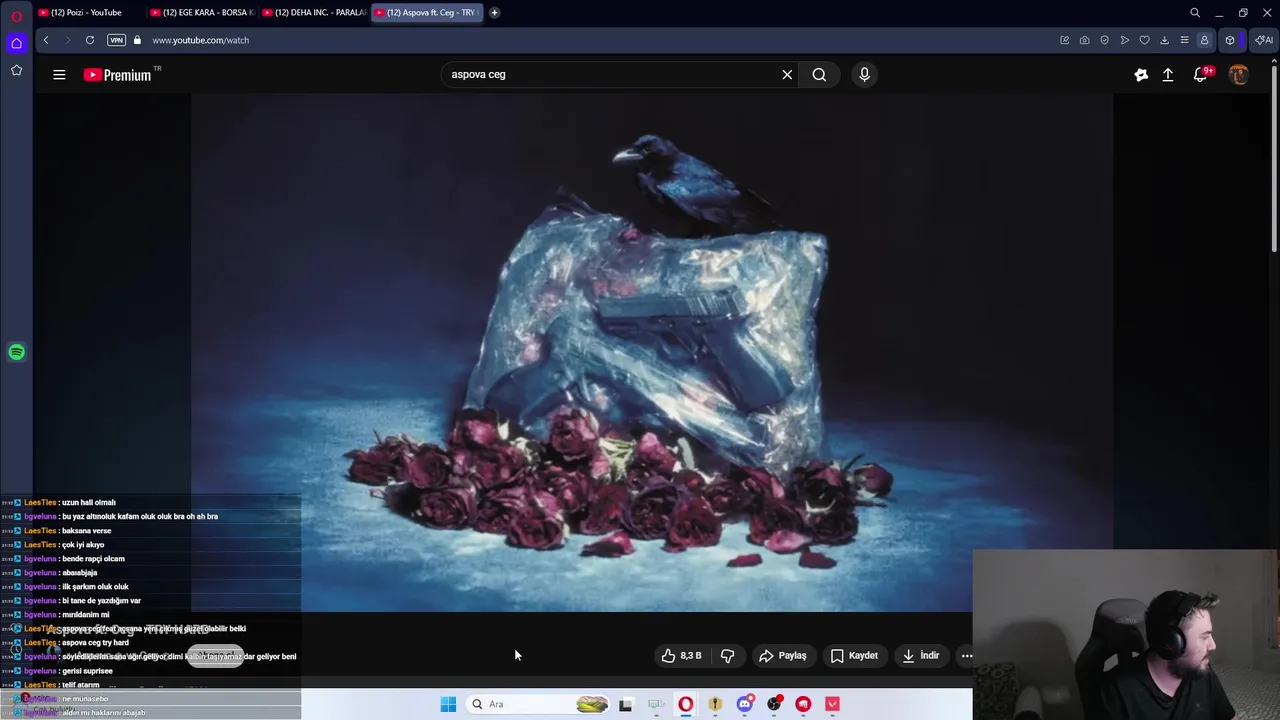Image resolution: width=1280 pixels, height=720 pixels.
Task: Open the yellow hexagon taskbar app
Action: tap(715, 704)
